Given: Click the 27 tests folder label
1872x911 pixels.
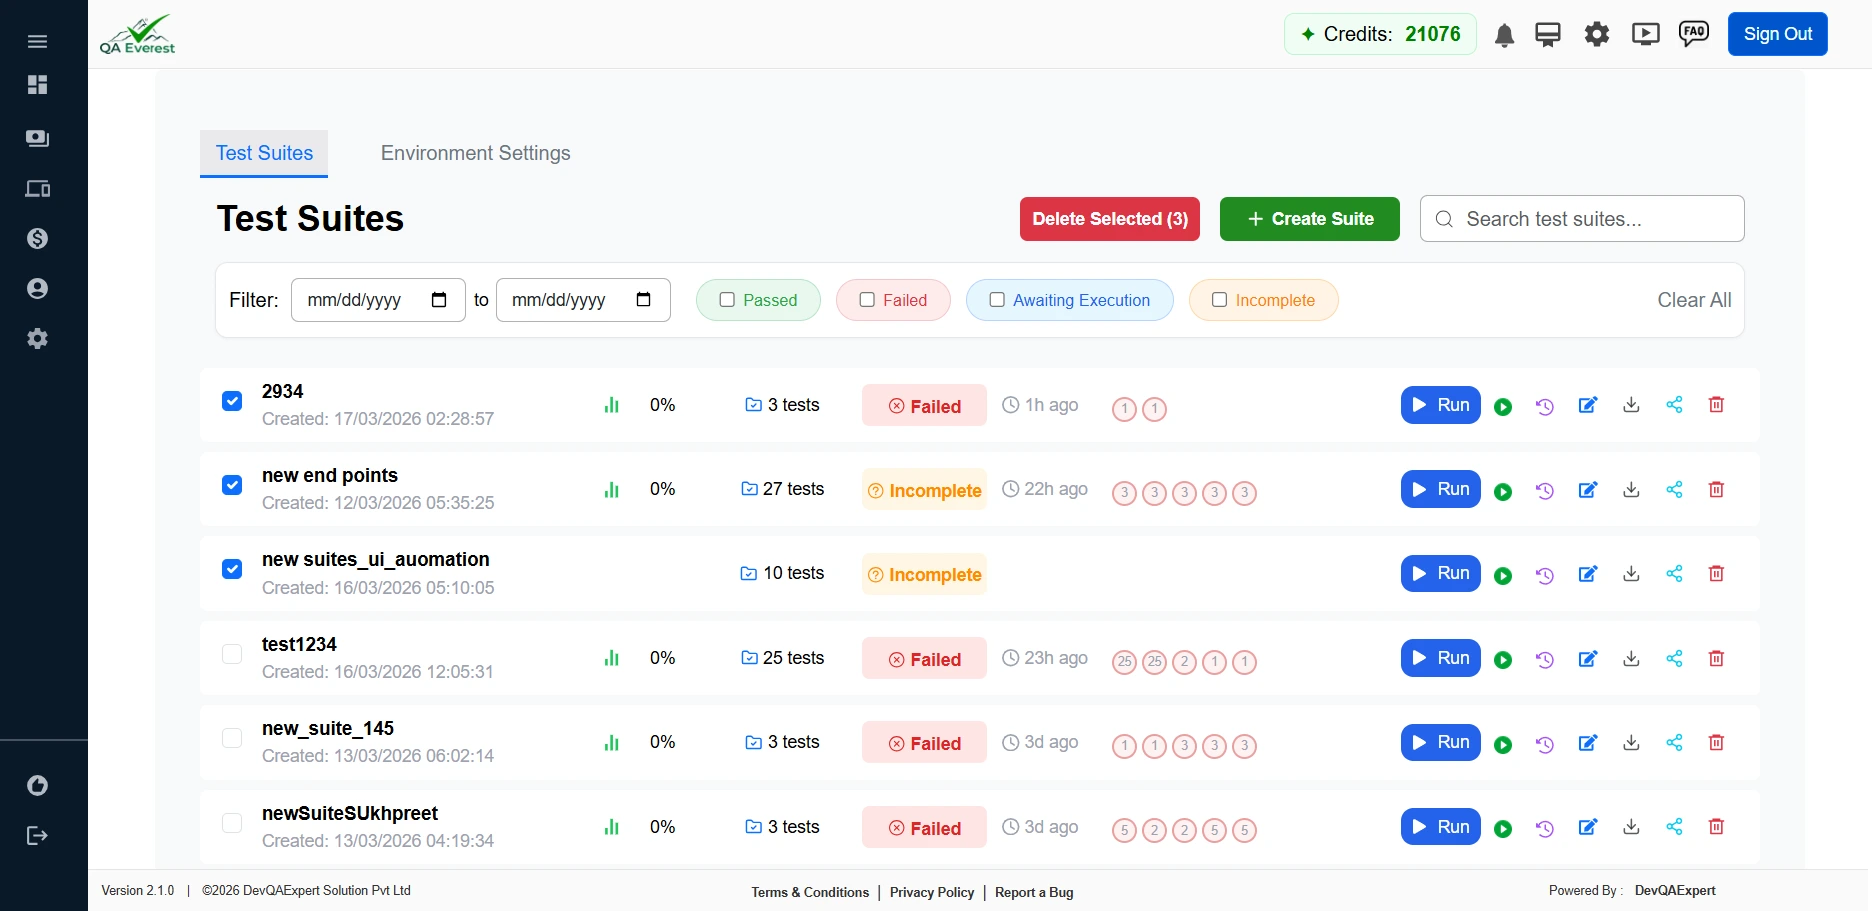Looking at the screenshot, I should (x=782, y=489).
